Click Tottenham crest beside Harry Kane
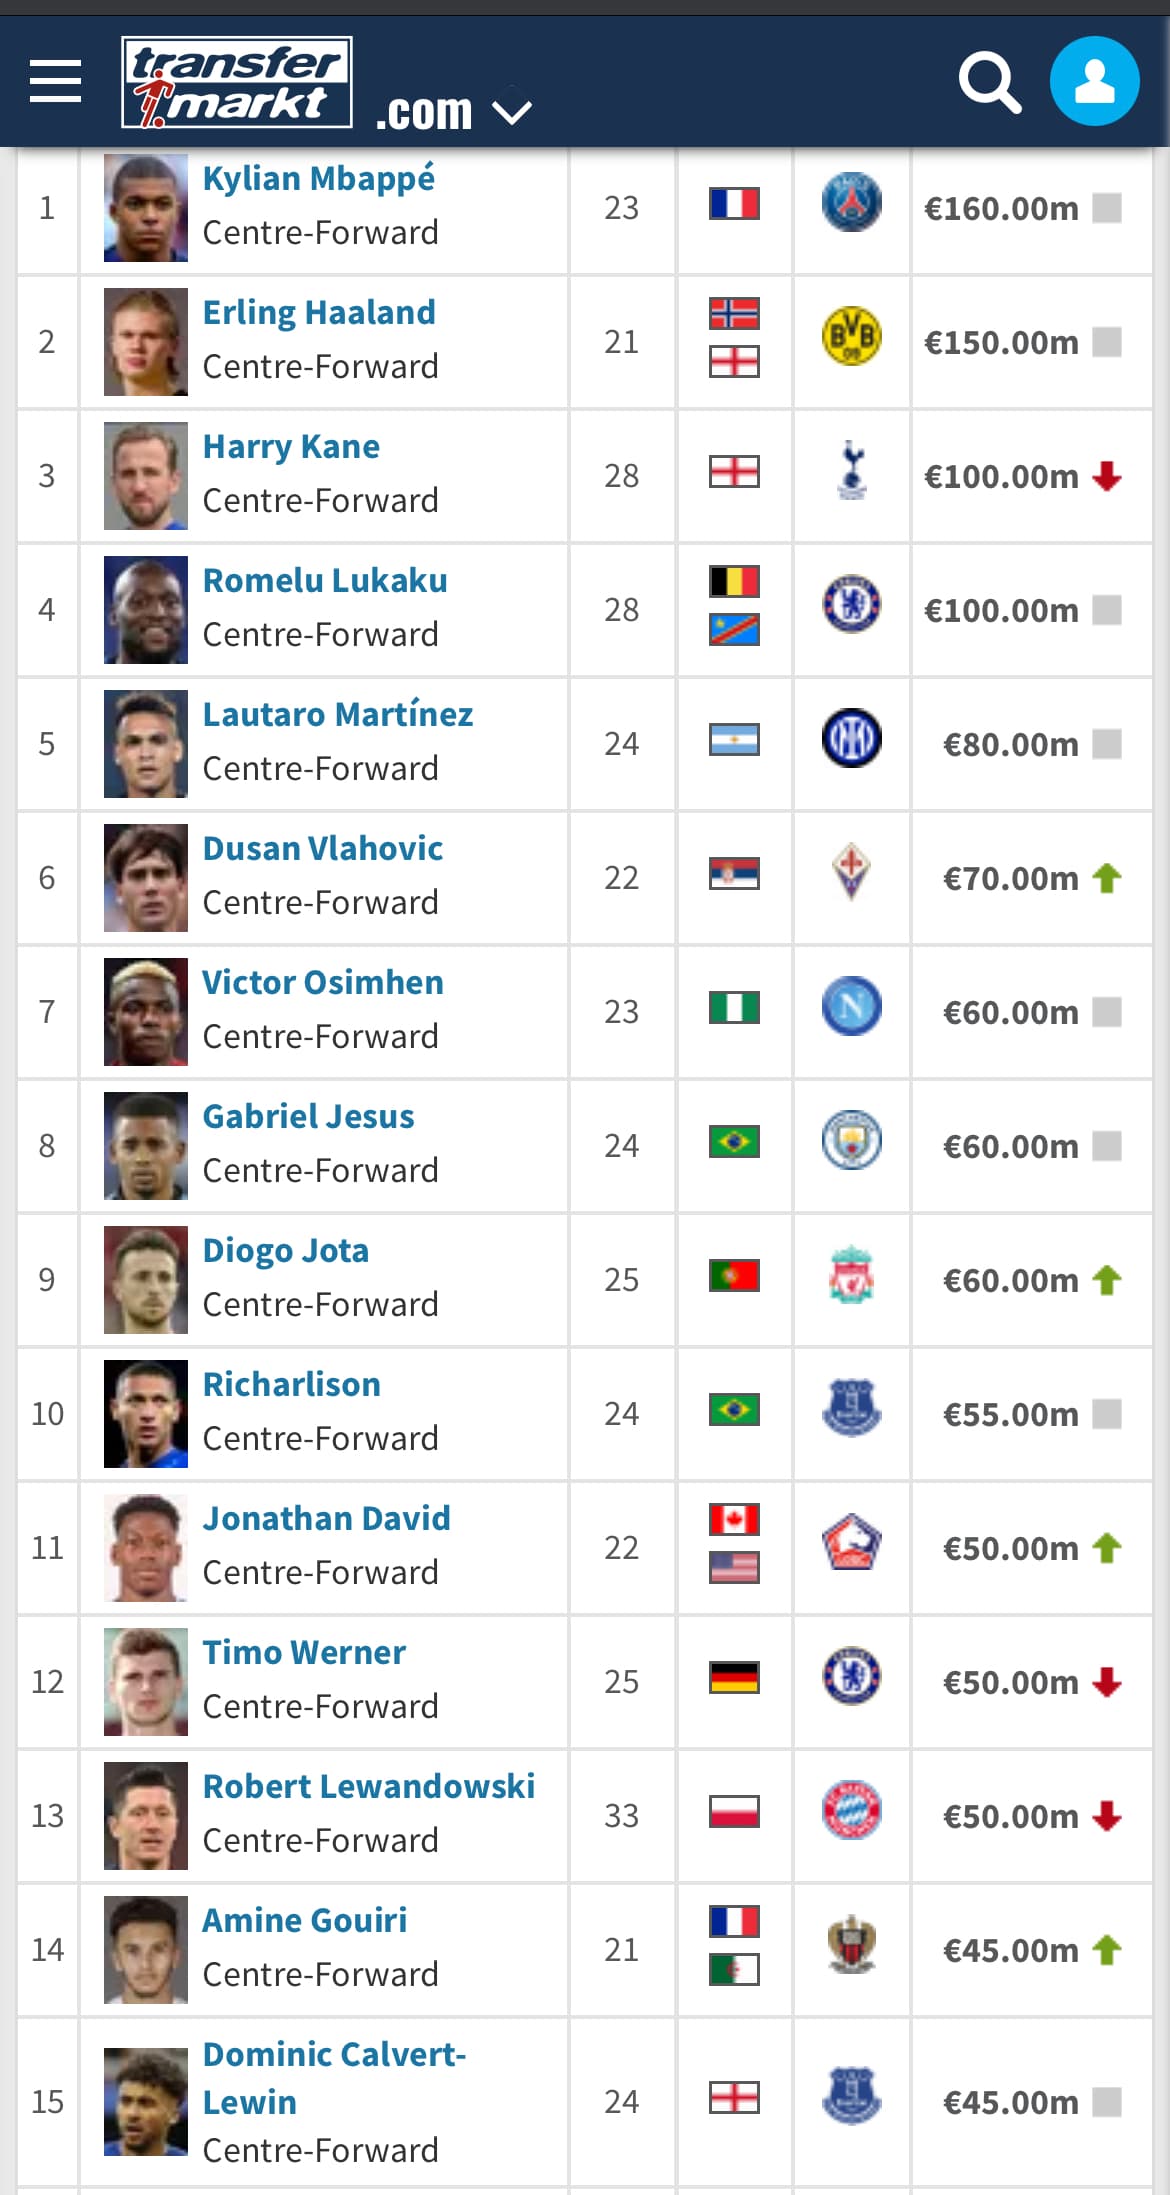The image size is (1170, 2195). pyautogui.click(x=852, y=471)
